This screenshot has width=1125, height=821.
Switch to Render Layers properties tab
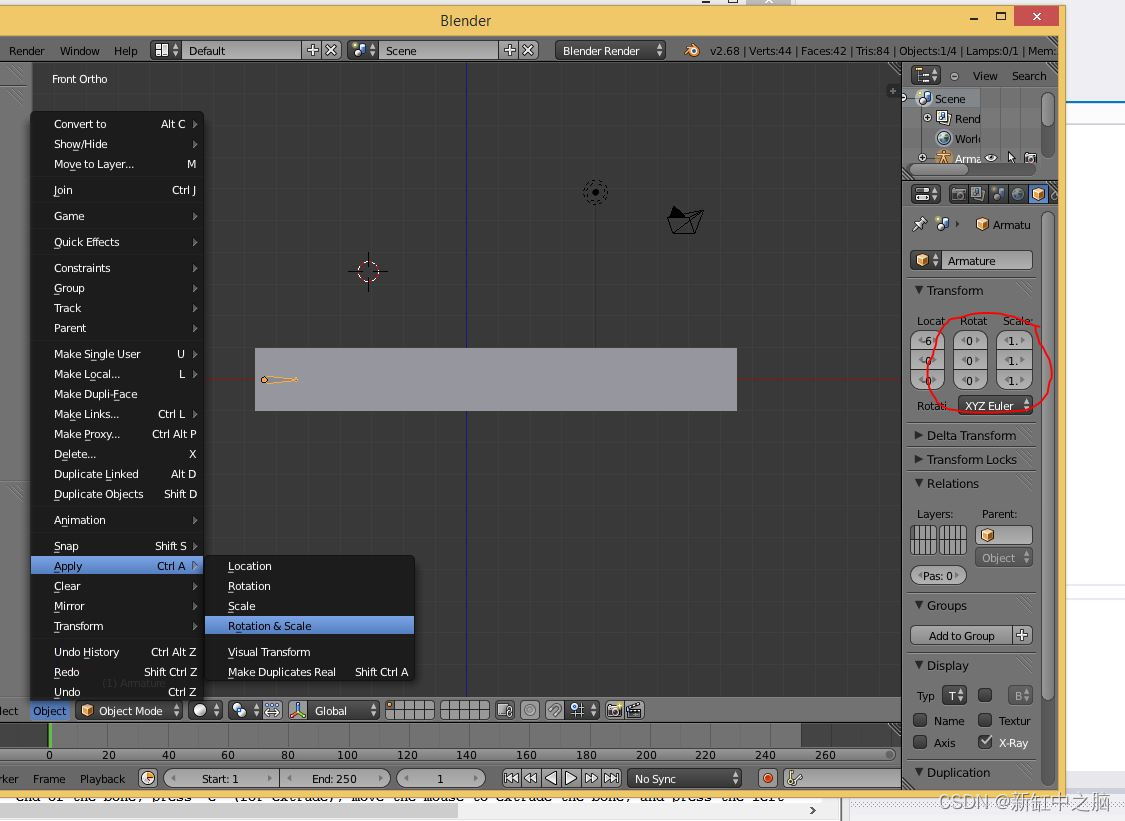977,194
